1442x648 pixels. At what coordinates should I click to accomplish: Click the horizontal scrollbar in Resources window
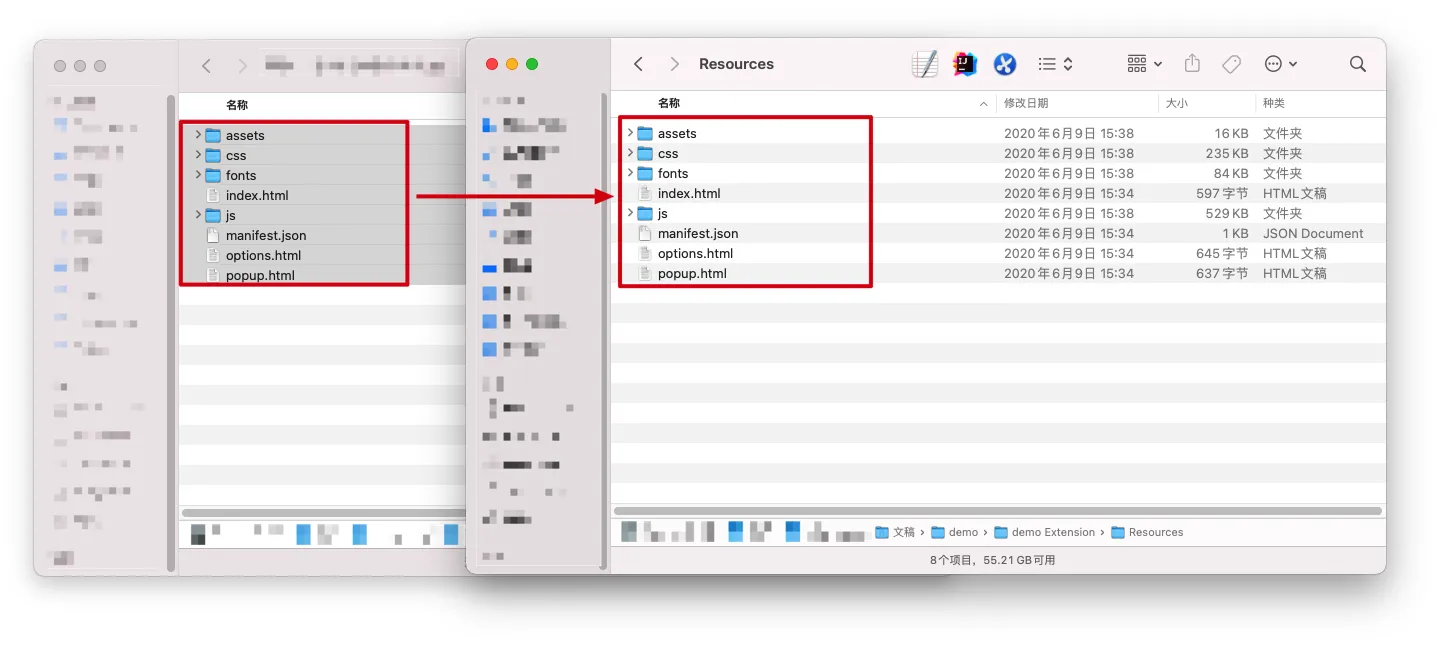coord(998,511)
